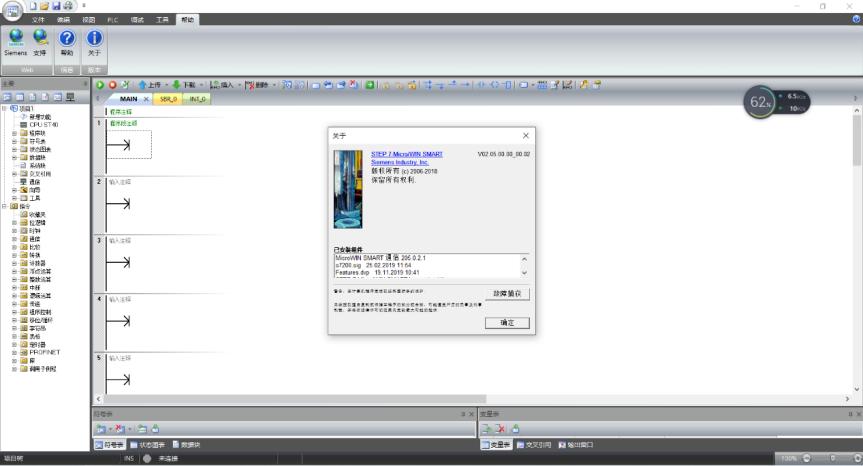863x466 pixels.
Task: Click the open folder icon in the quick access bar
Action: coord(45,6)
